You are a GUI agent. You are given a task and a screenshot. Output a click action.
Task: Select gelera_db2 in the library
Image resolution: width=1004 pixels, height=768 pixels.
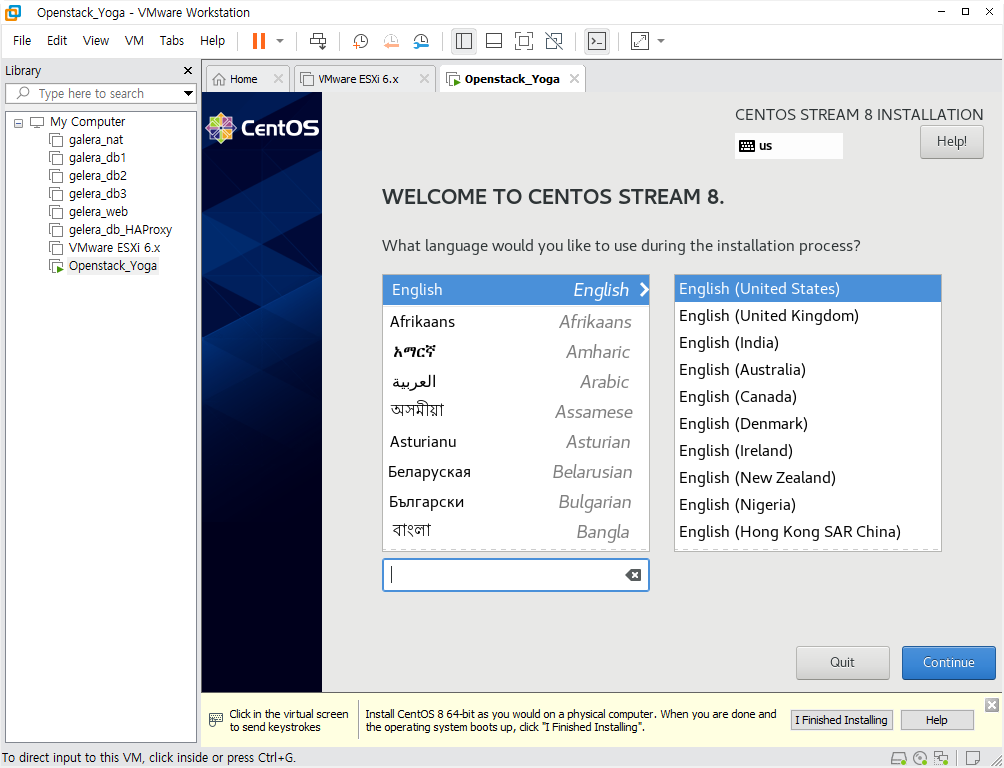click(x=97, y=176)
